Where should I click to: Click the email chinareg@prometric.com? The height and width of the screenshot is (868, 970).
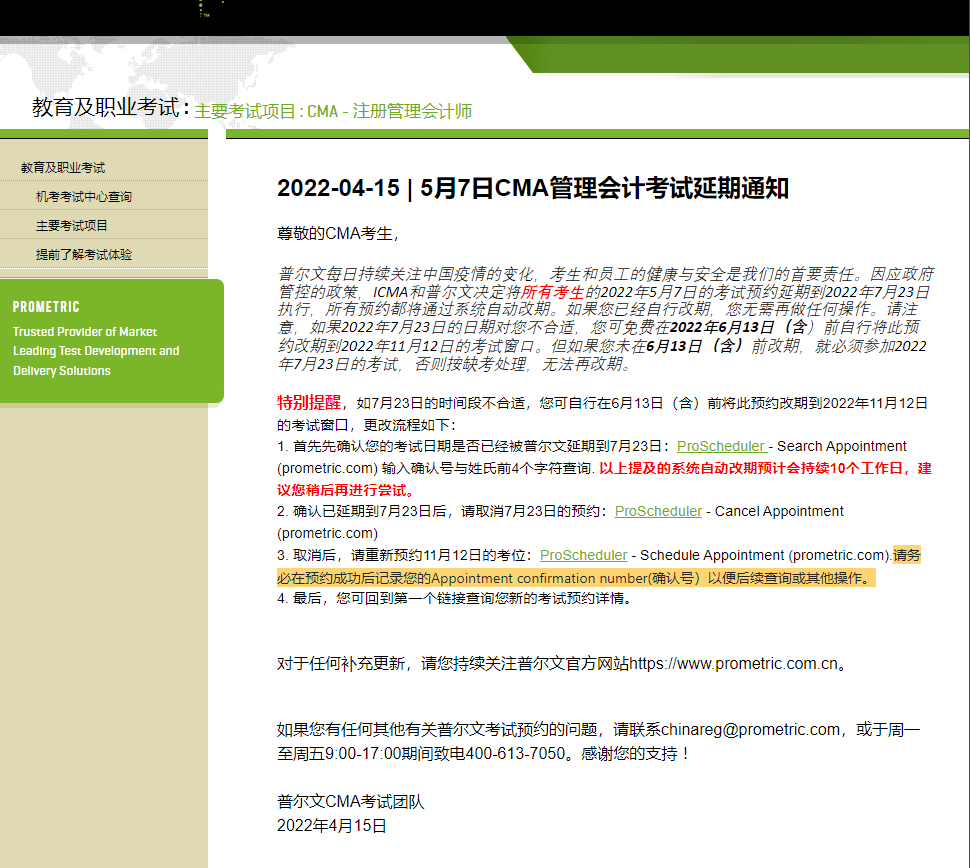coord(750,730)
